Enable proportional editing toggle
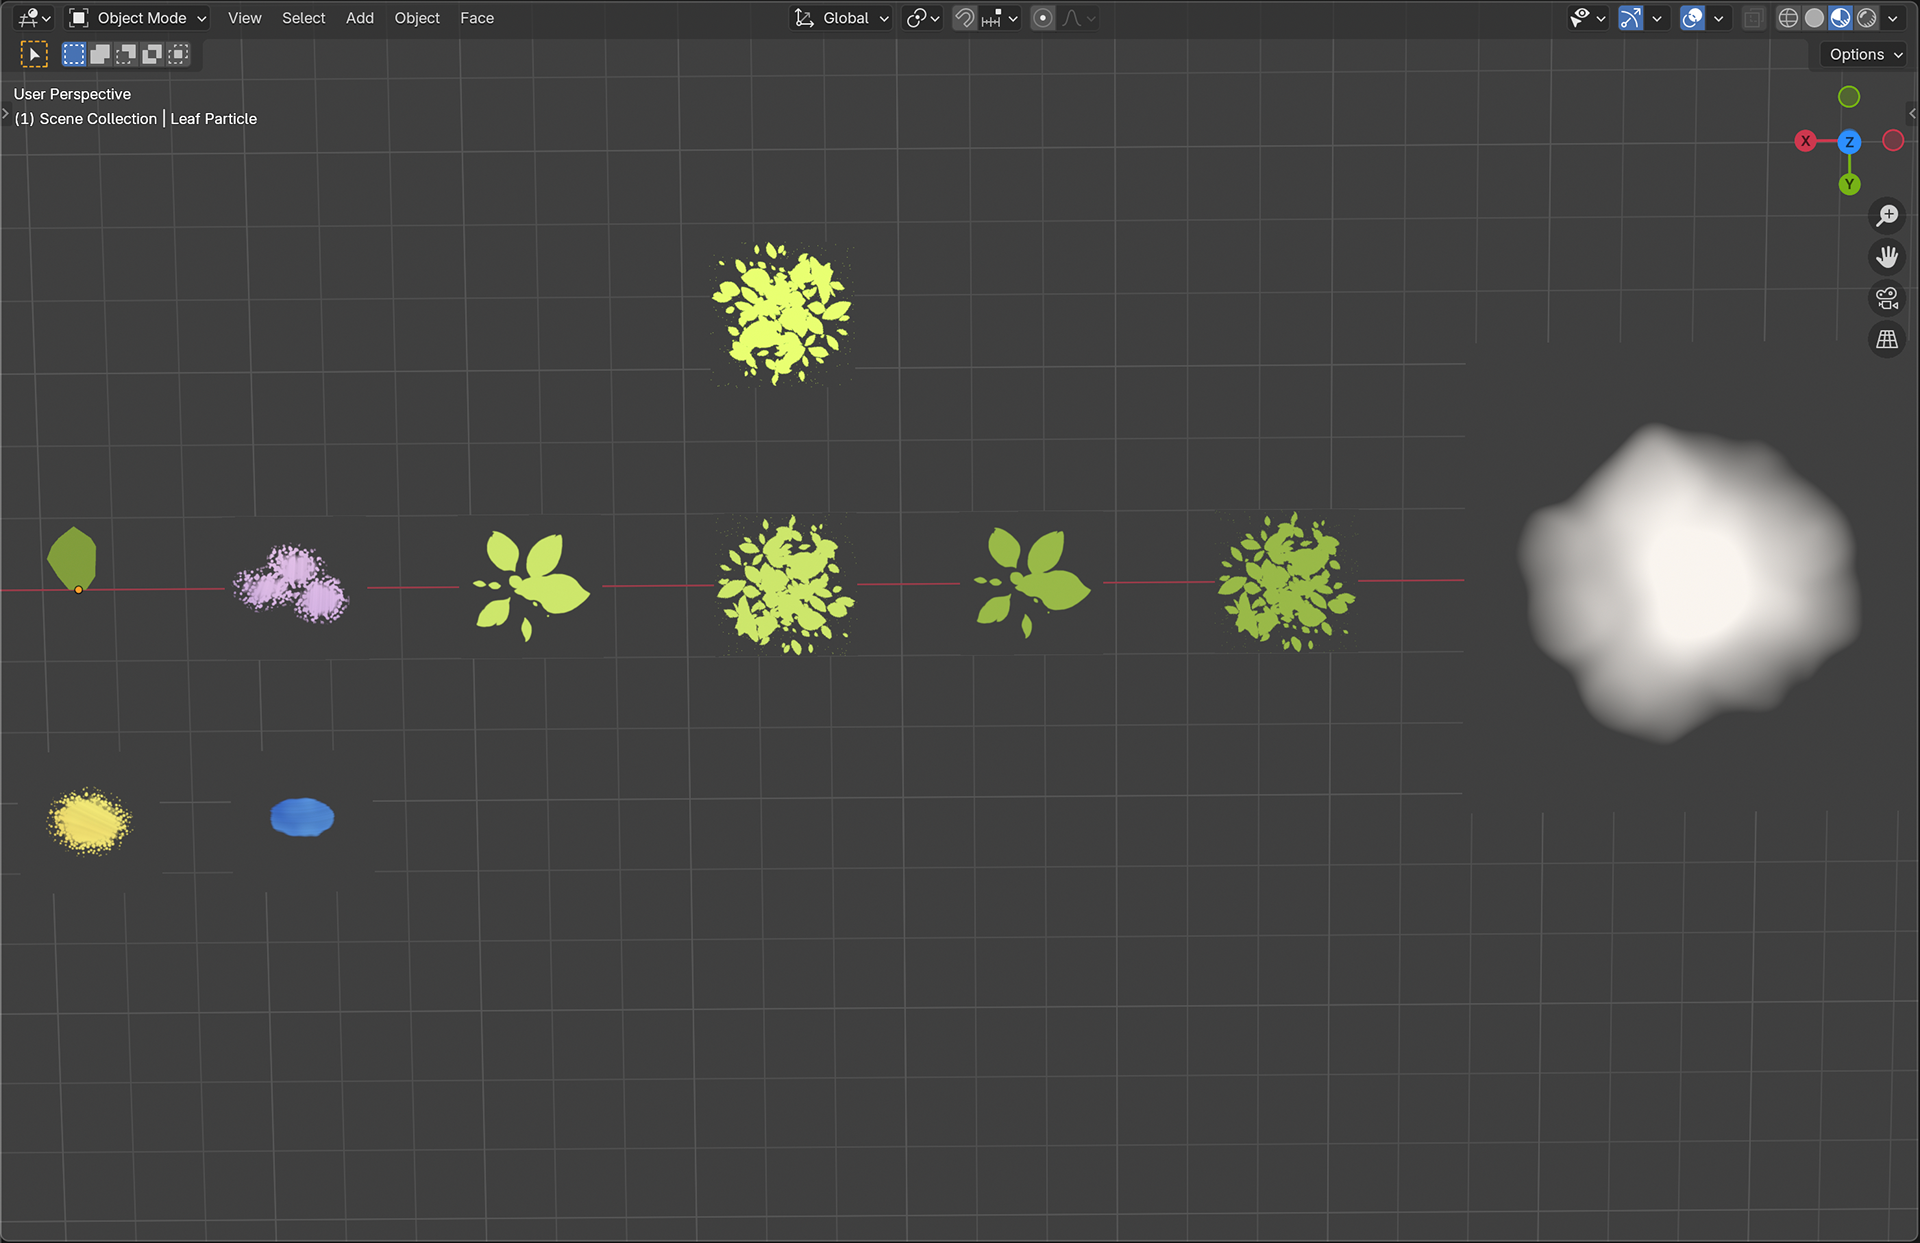Viewport: 1920px width, 1243px height. pyautogui.click(x=1043, y=18)
